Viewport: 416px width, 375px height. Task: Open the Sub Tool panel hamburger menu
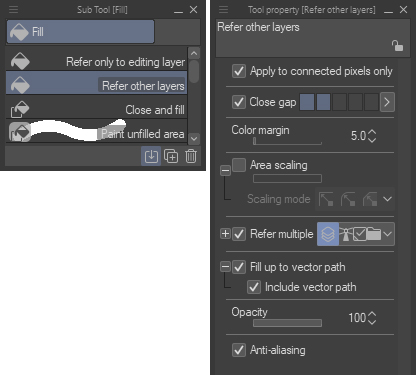point(13,10)
